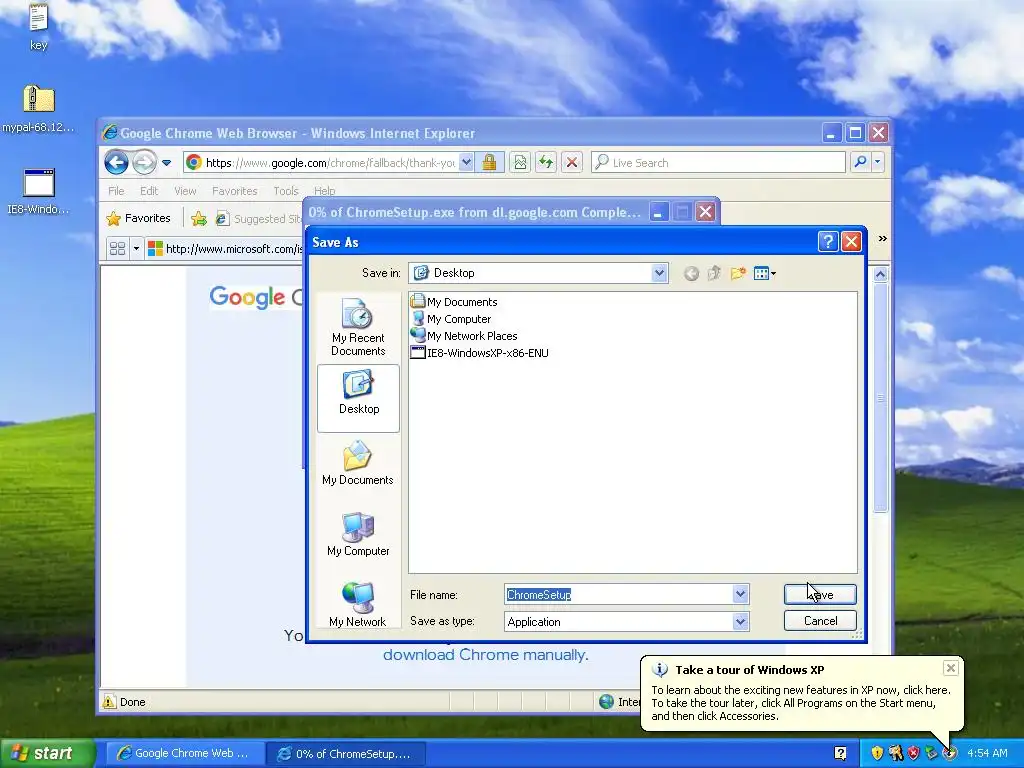
Task: Open Suggested Sites link in favorites bar
Action: coord(259,219)
